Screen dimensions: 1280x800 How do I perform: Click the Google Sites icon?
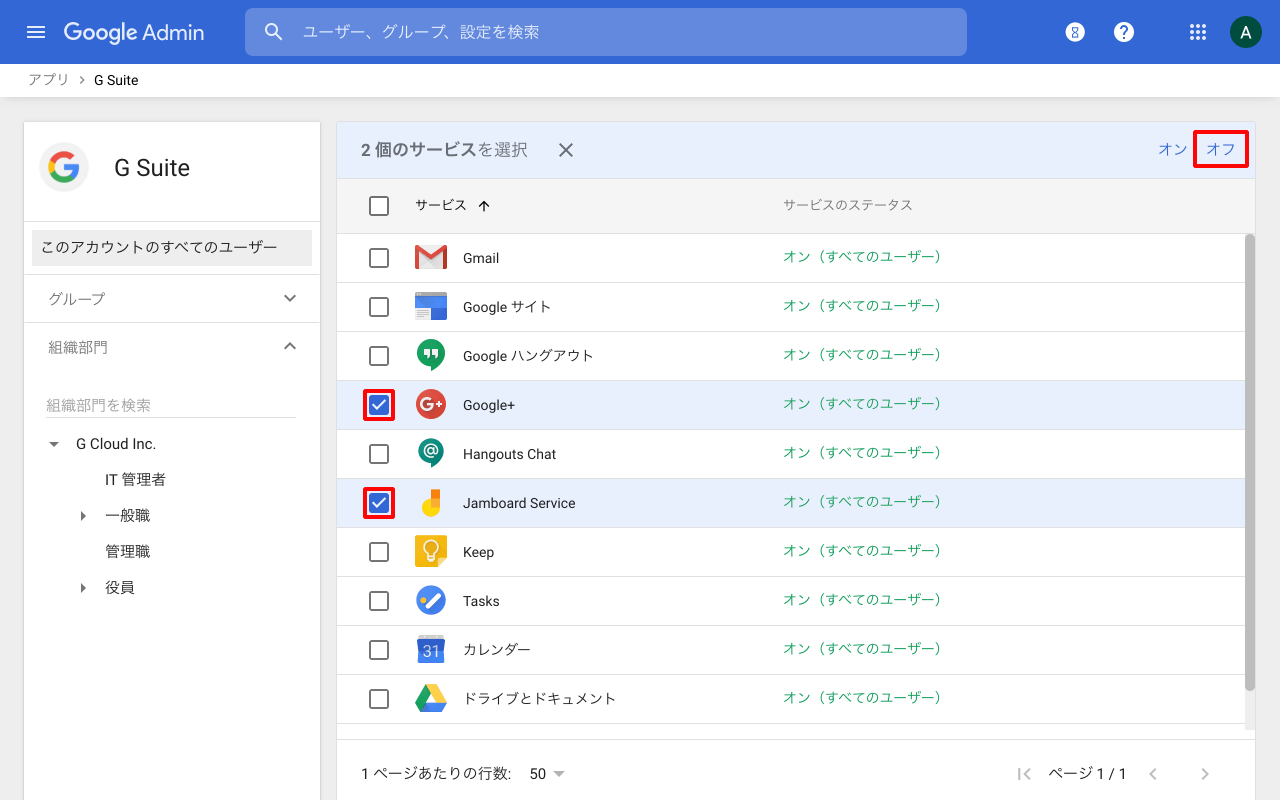[431, 307]
